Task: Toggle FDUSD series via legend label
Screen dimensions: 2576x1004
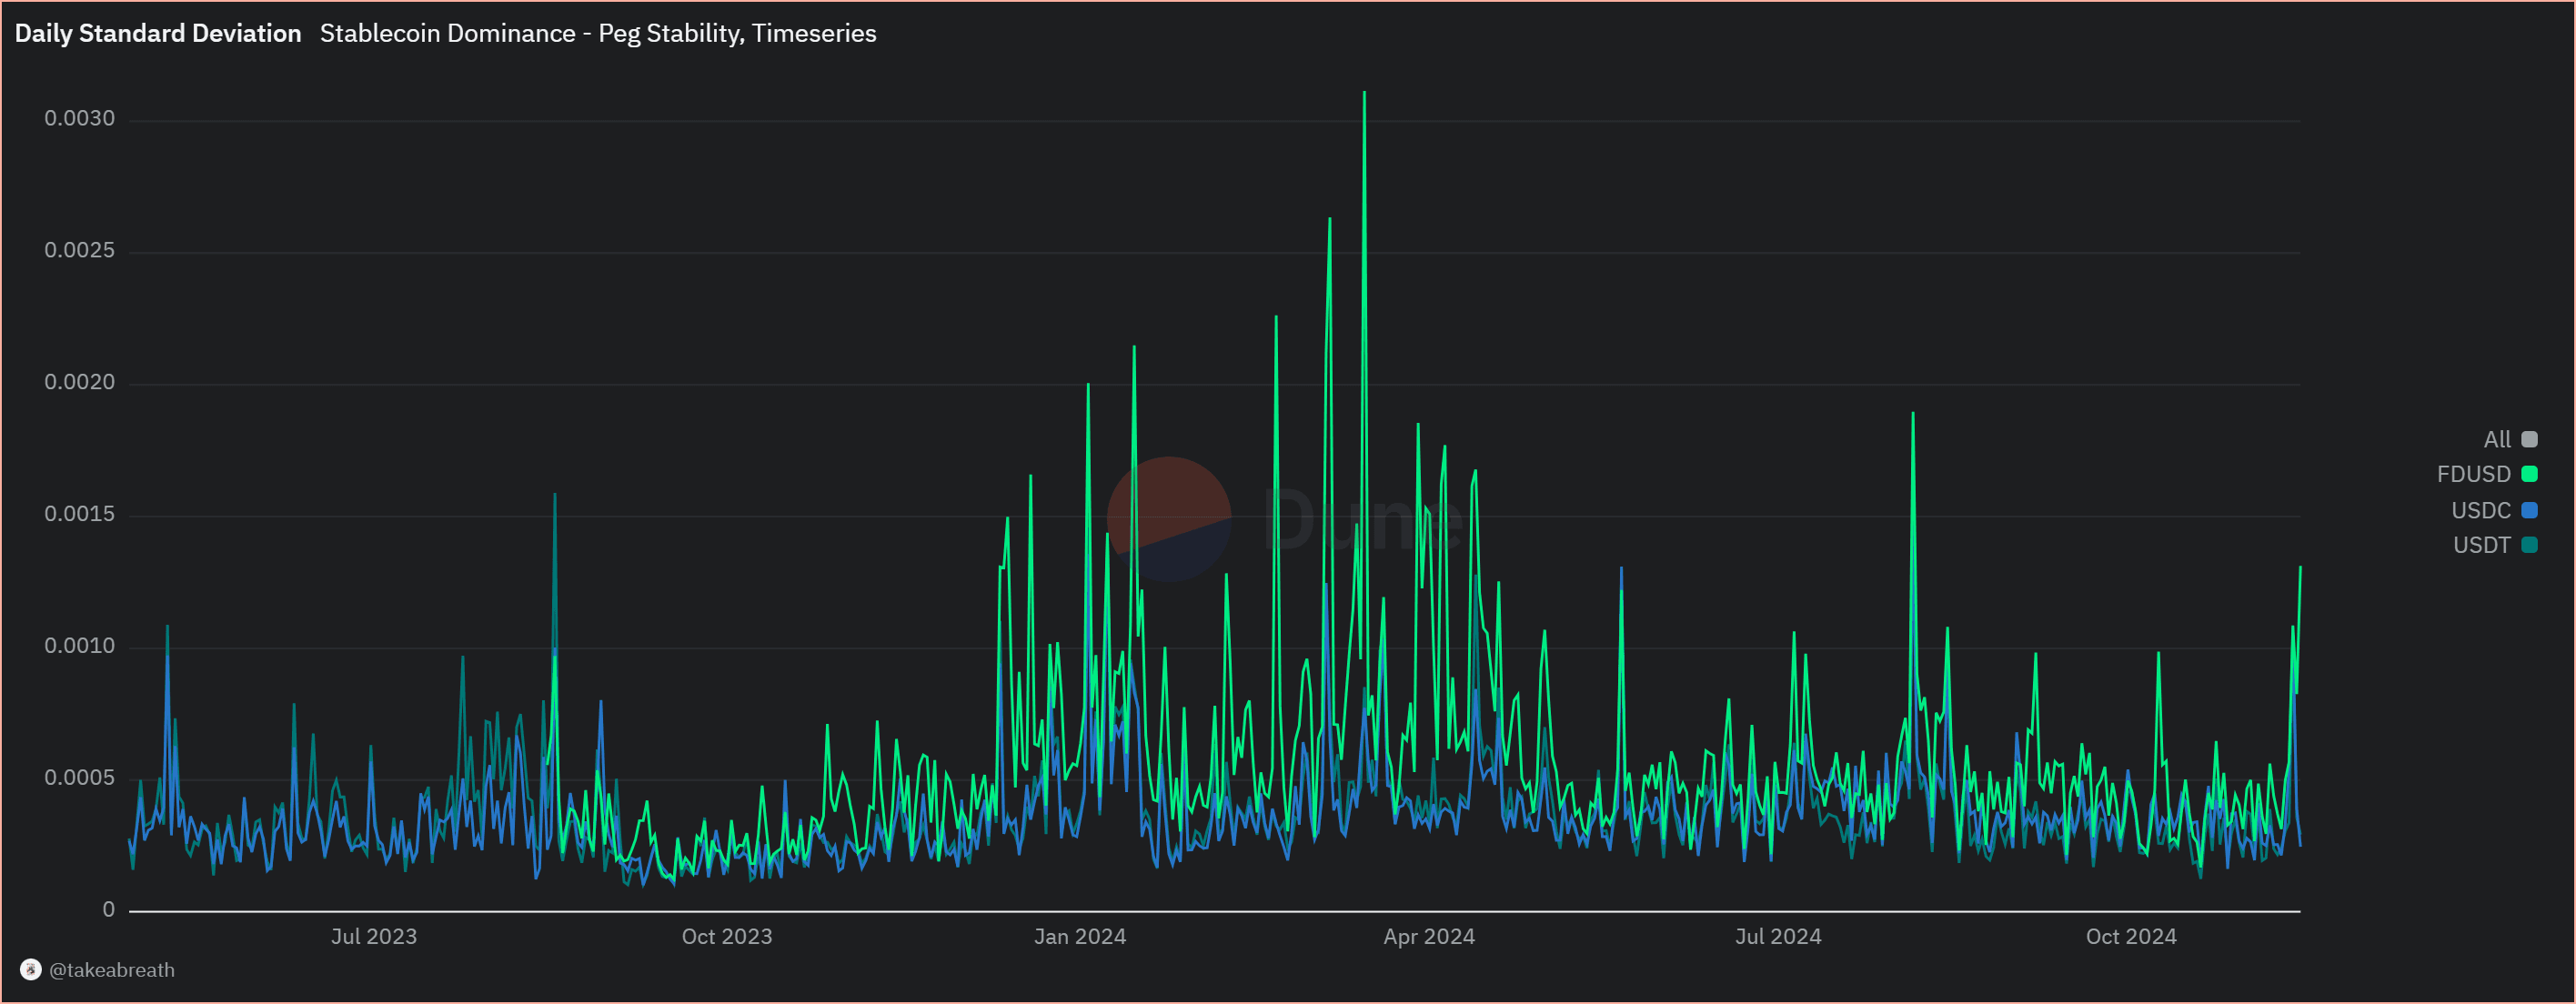Action: pos(2473,474)
